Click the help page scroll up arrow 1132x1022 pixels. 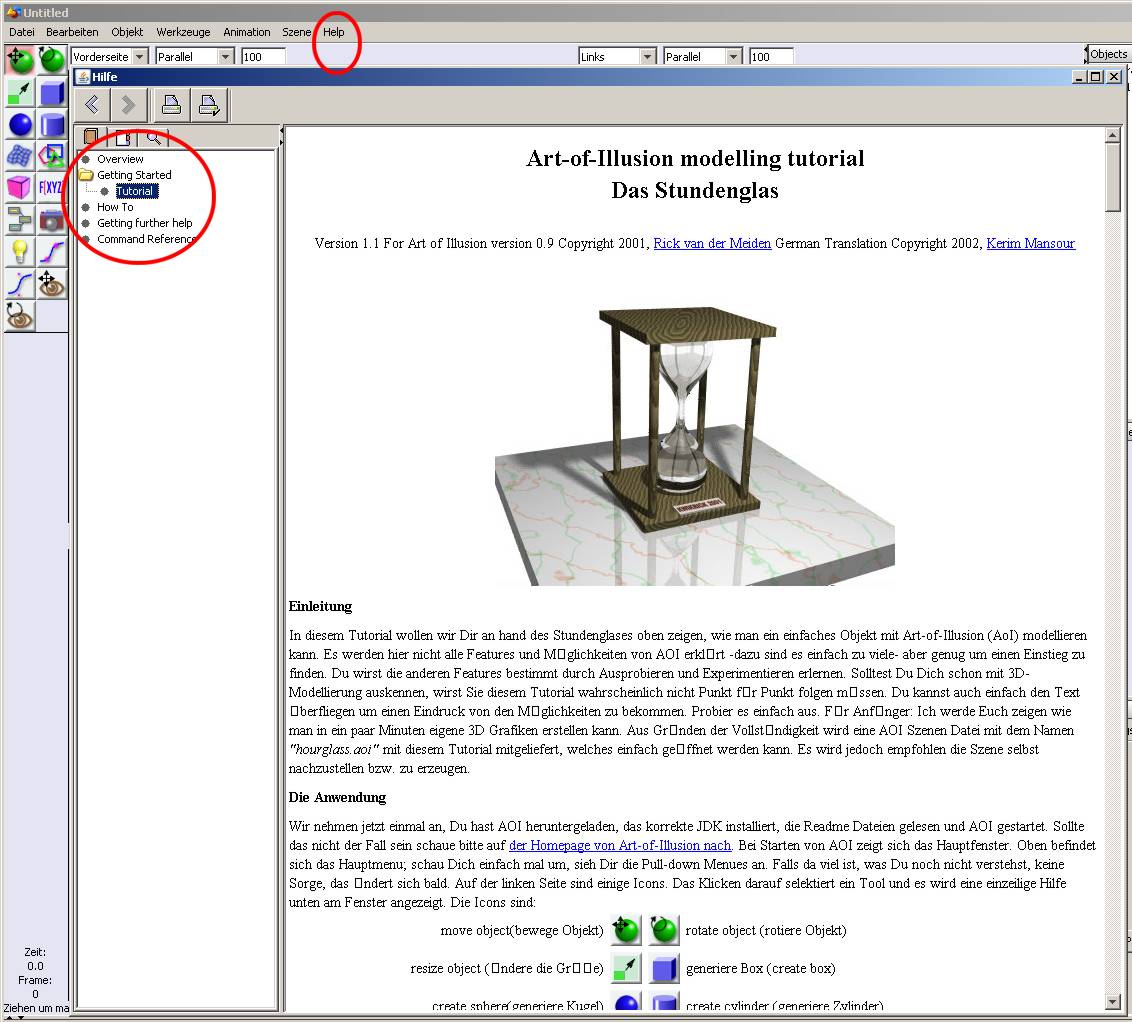pyautogui.click(x=1113, y=134)
